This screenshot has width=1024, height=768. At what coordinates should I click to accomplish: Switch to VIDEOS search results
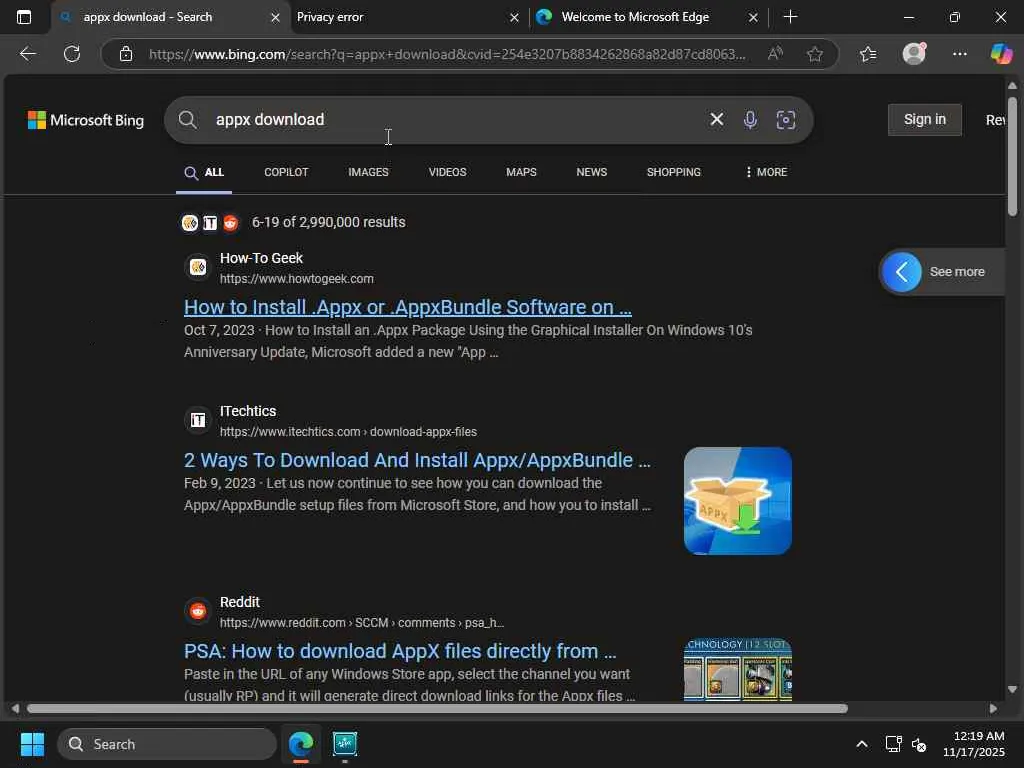tap(447, 172)
